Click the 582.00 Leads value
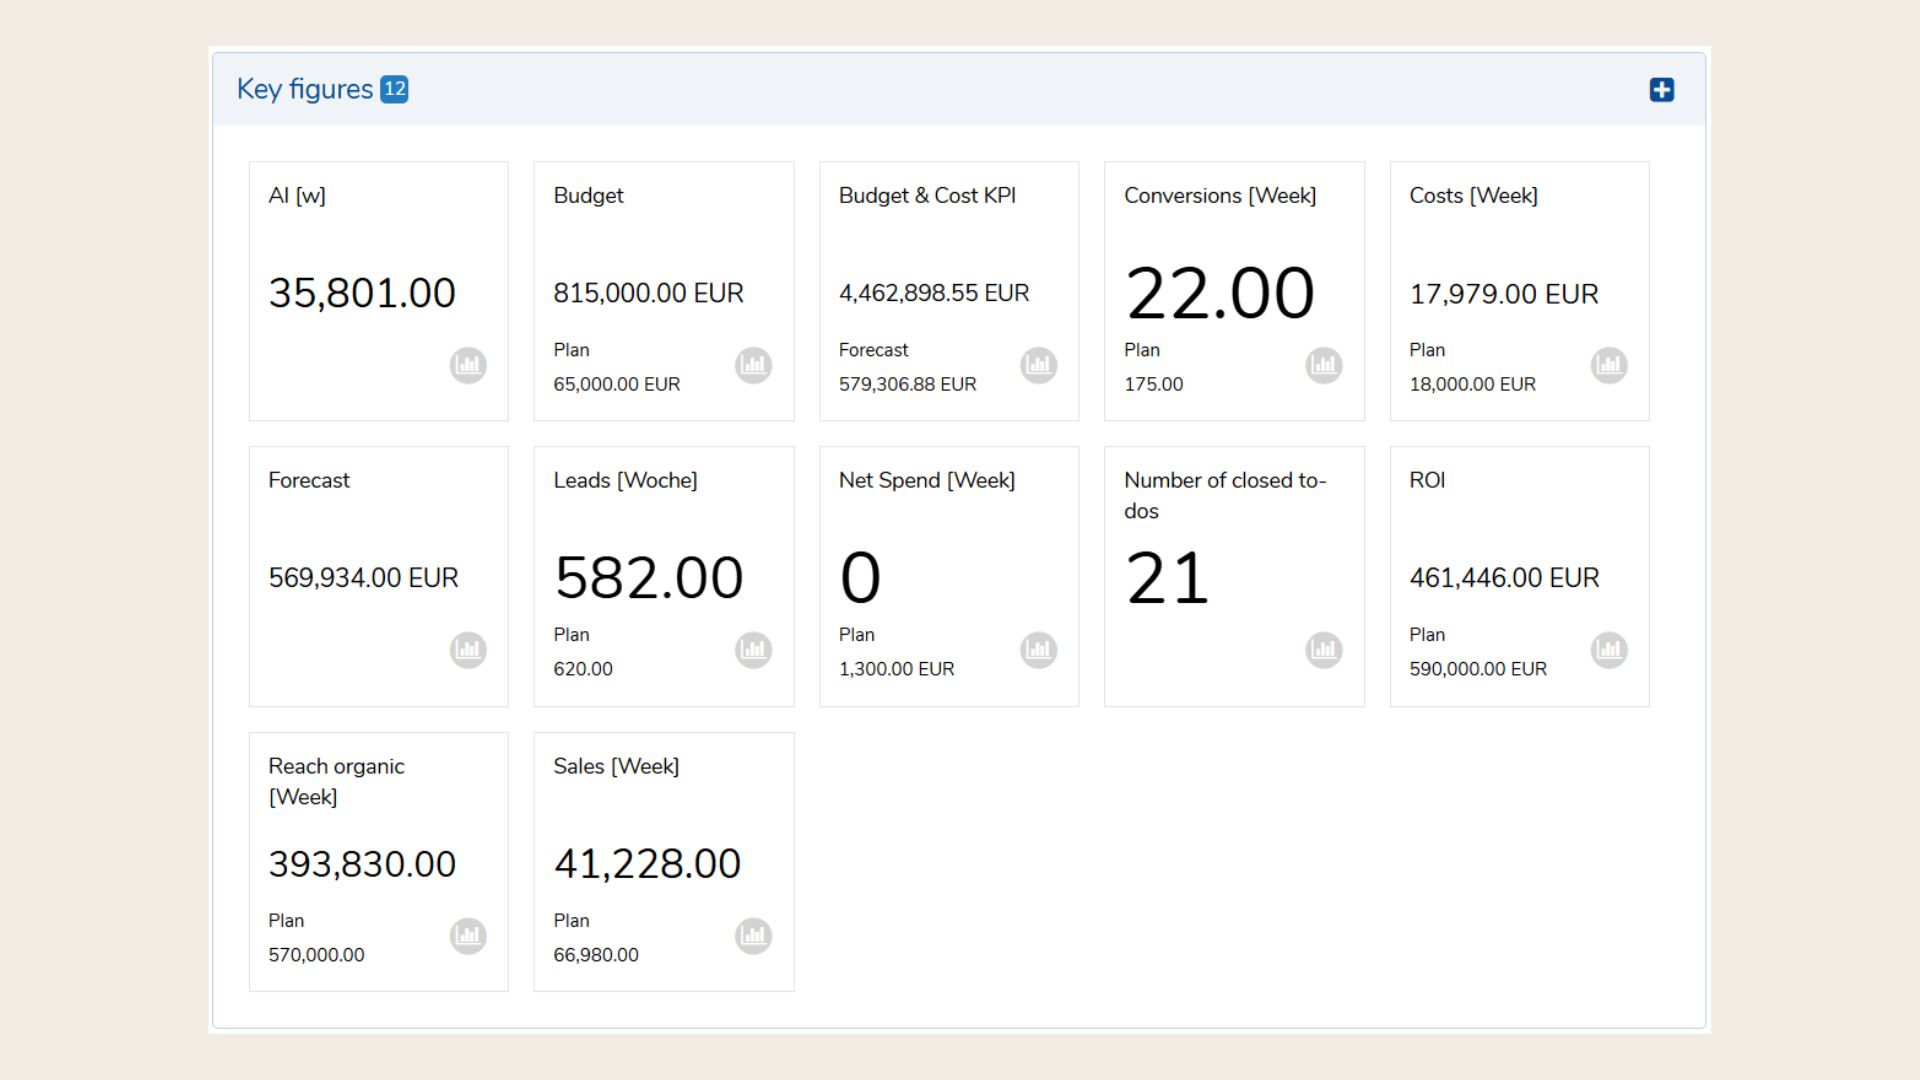Viewport: 1920px width, 1080px height. click(x=648, y=578)
